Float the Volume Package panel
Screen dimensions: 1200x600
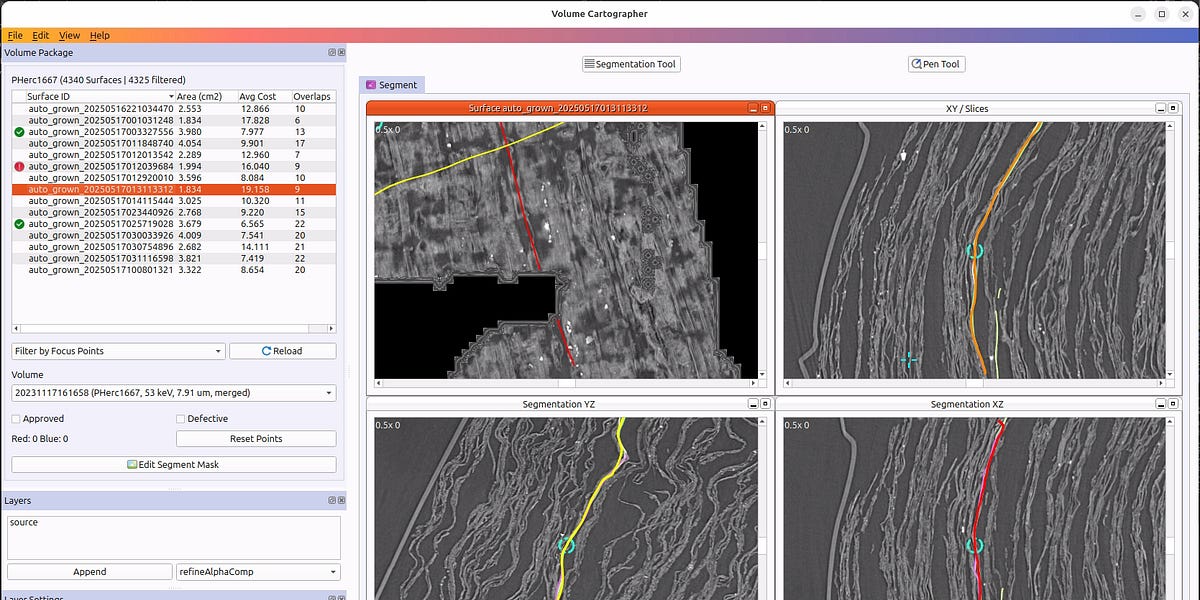(332, 53)
